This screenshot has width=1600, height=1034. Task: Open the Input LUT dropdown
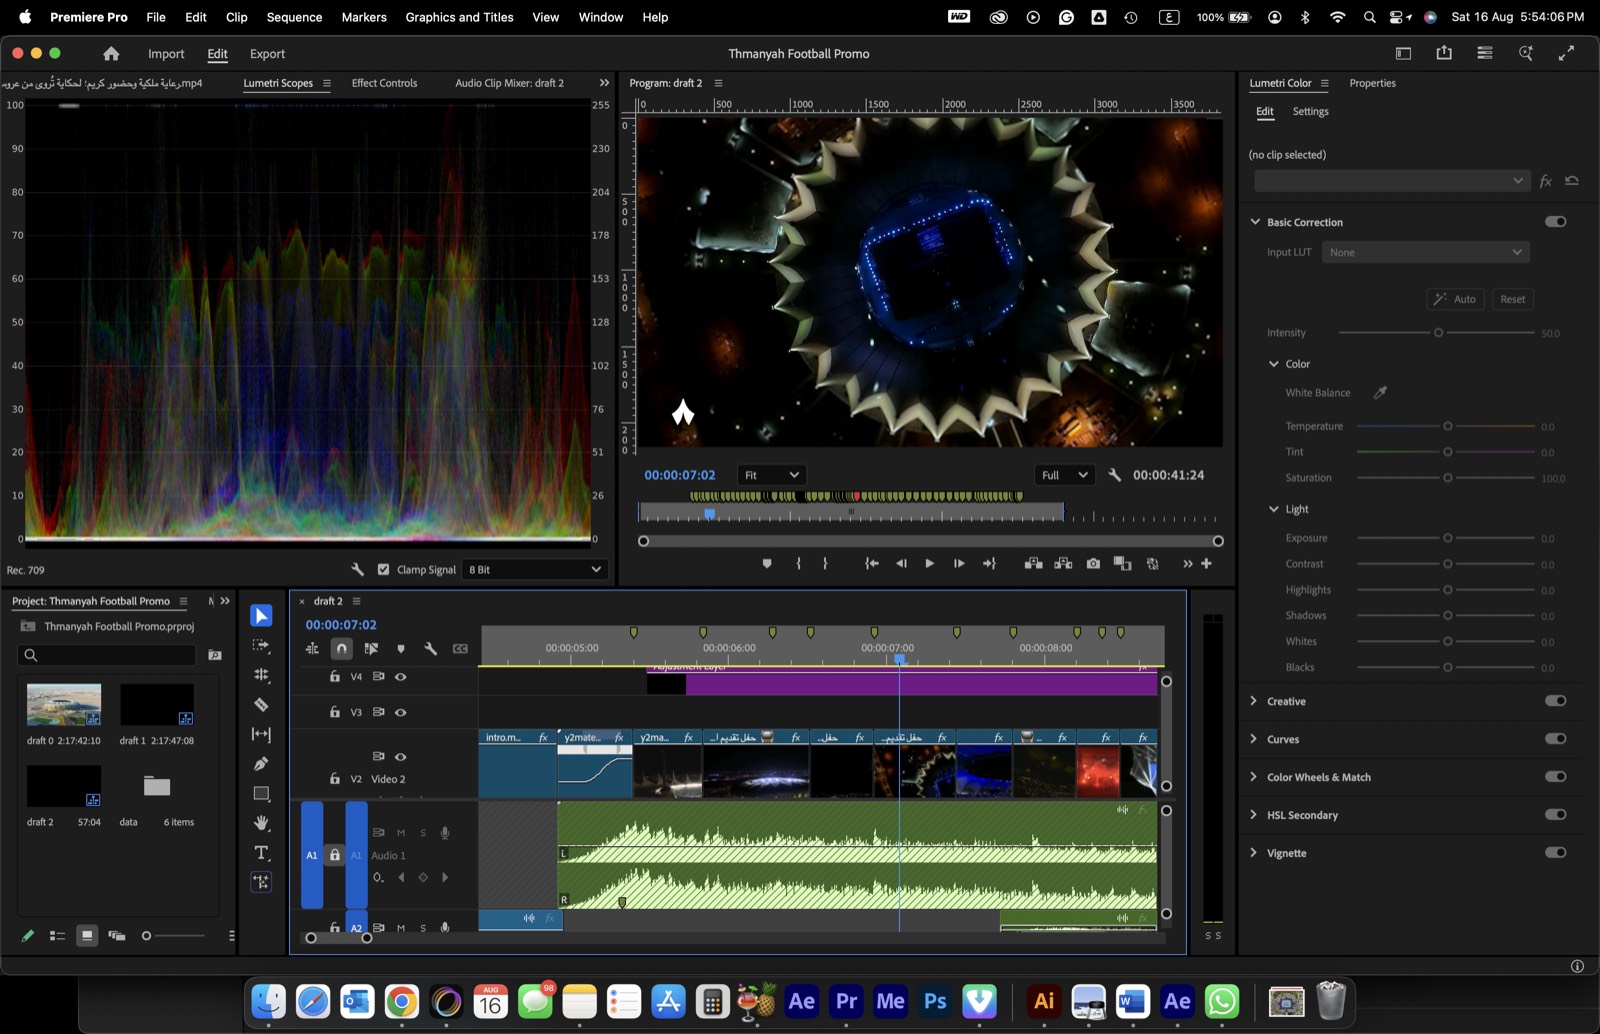[1425, 252]
